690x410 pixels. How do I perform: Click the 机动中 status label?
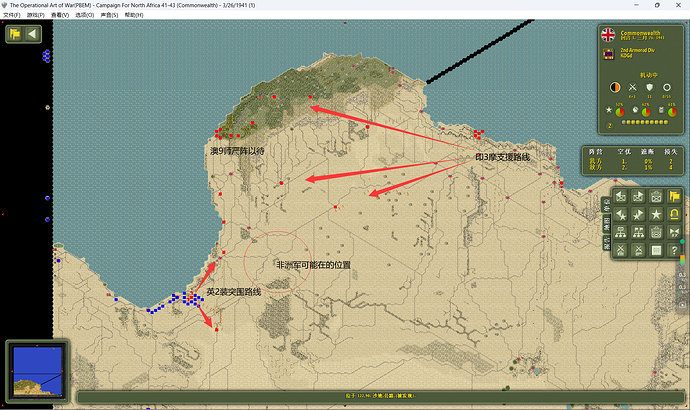coord(649,75)
